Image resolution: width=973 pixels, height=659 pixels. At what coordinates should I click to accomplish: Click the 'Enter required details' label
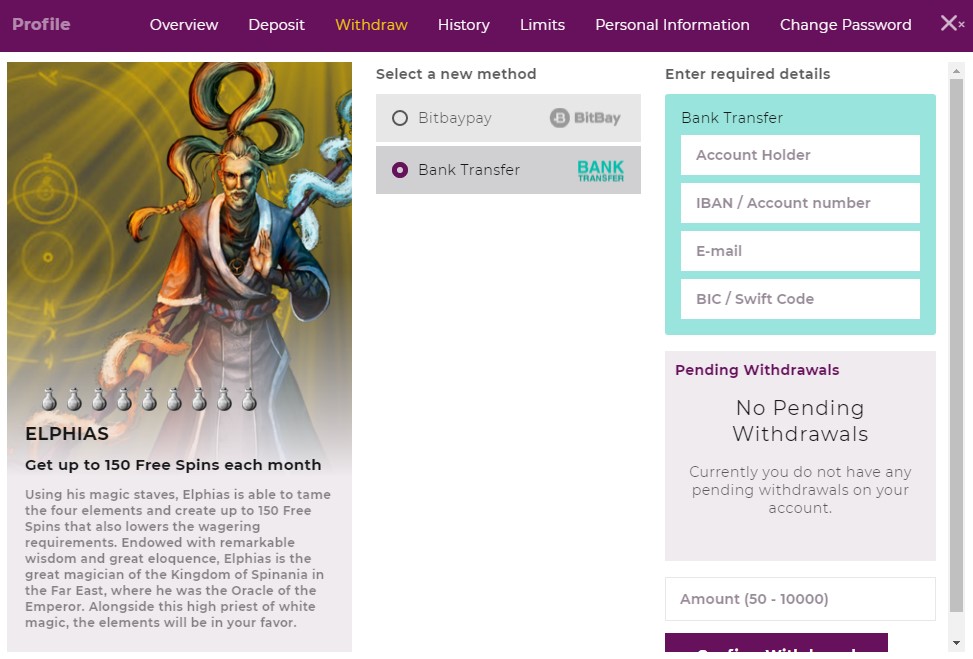(748, 74)
